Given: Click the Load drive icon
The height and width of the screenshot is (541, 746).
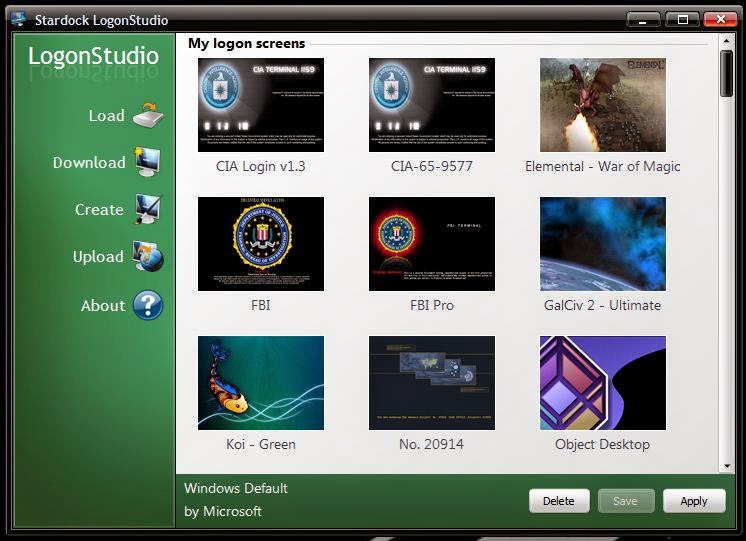Looking at the screenshot, I should click(x=147, y=115).
